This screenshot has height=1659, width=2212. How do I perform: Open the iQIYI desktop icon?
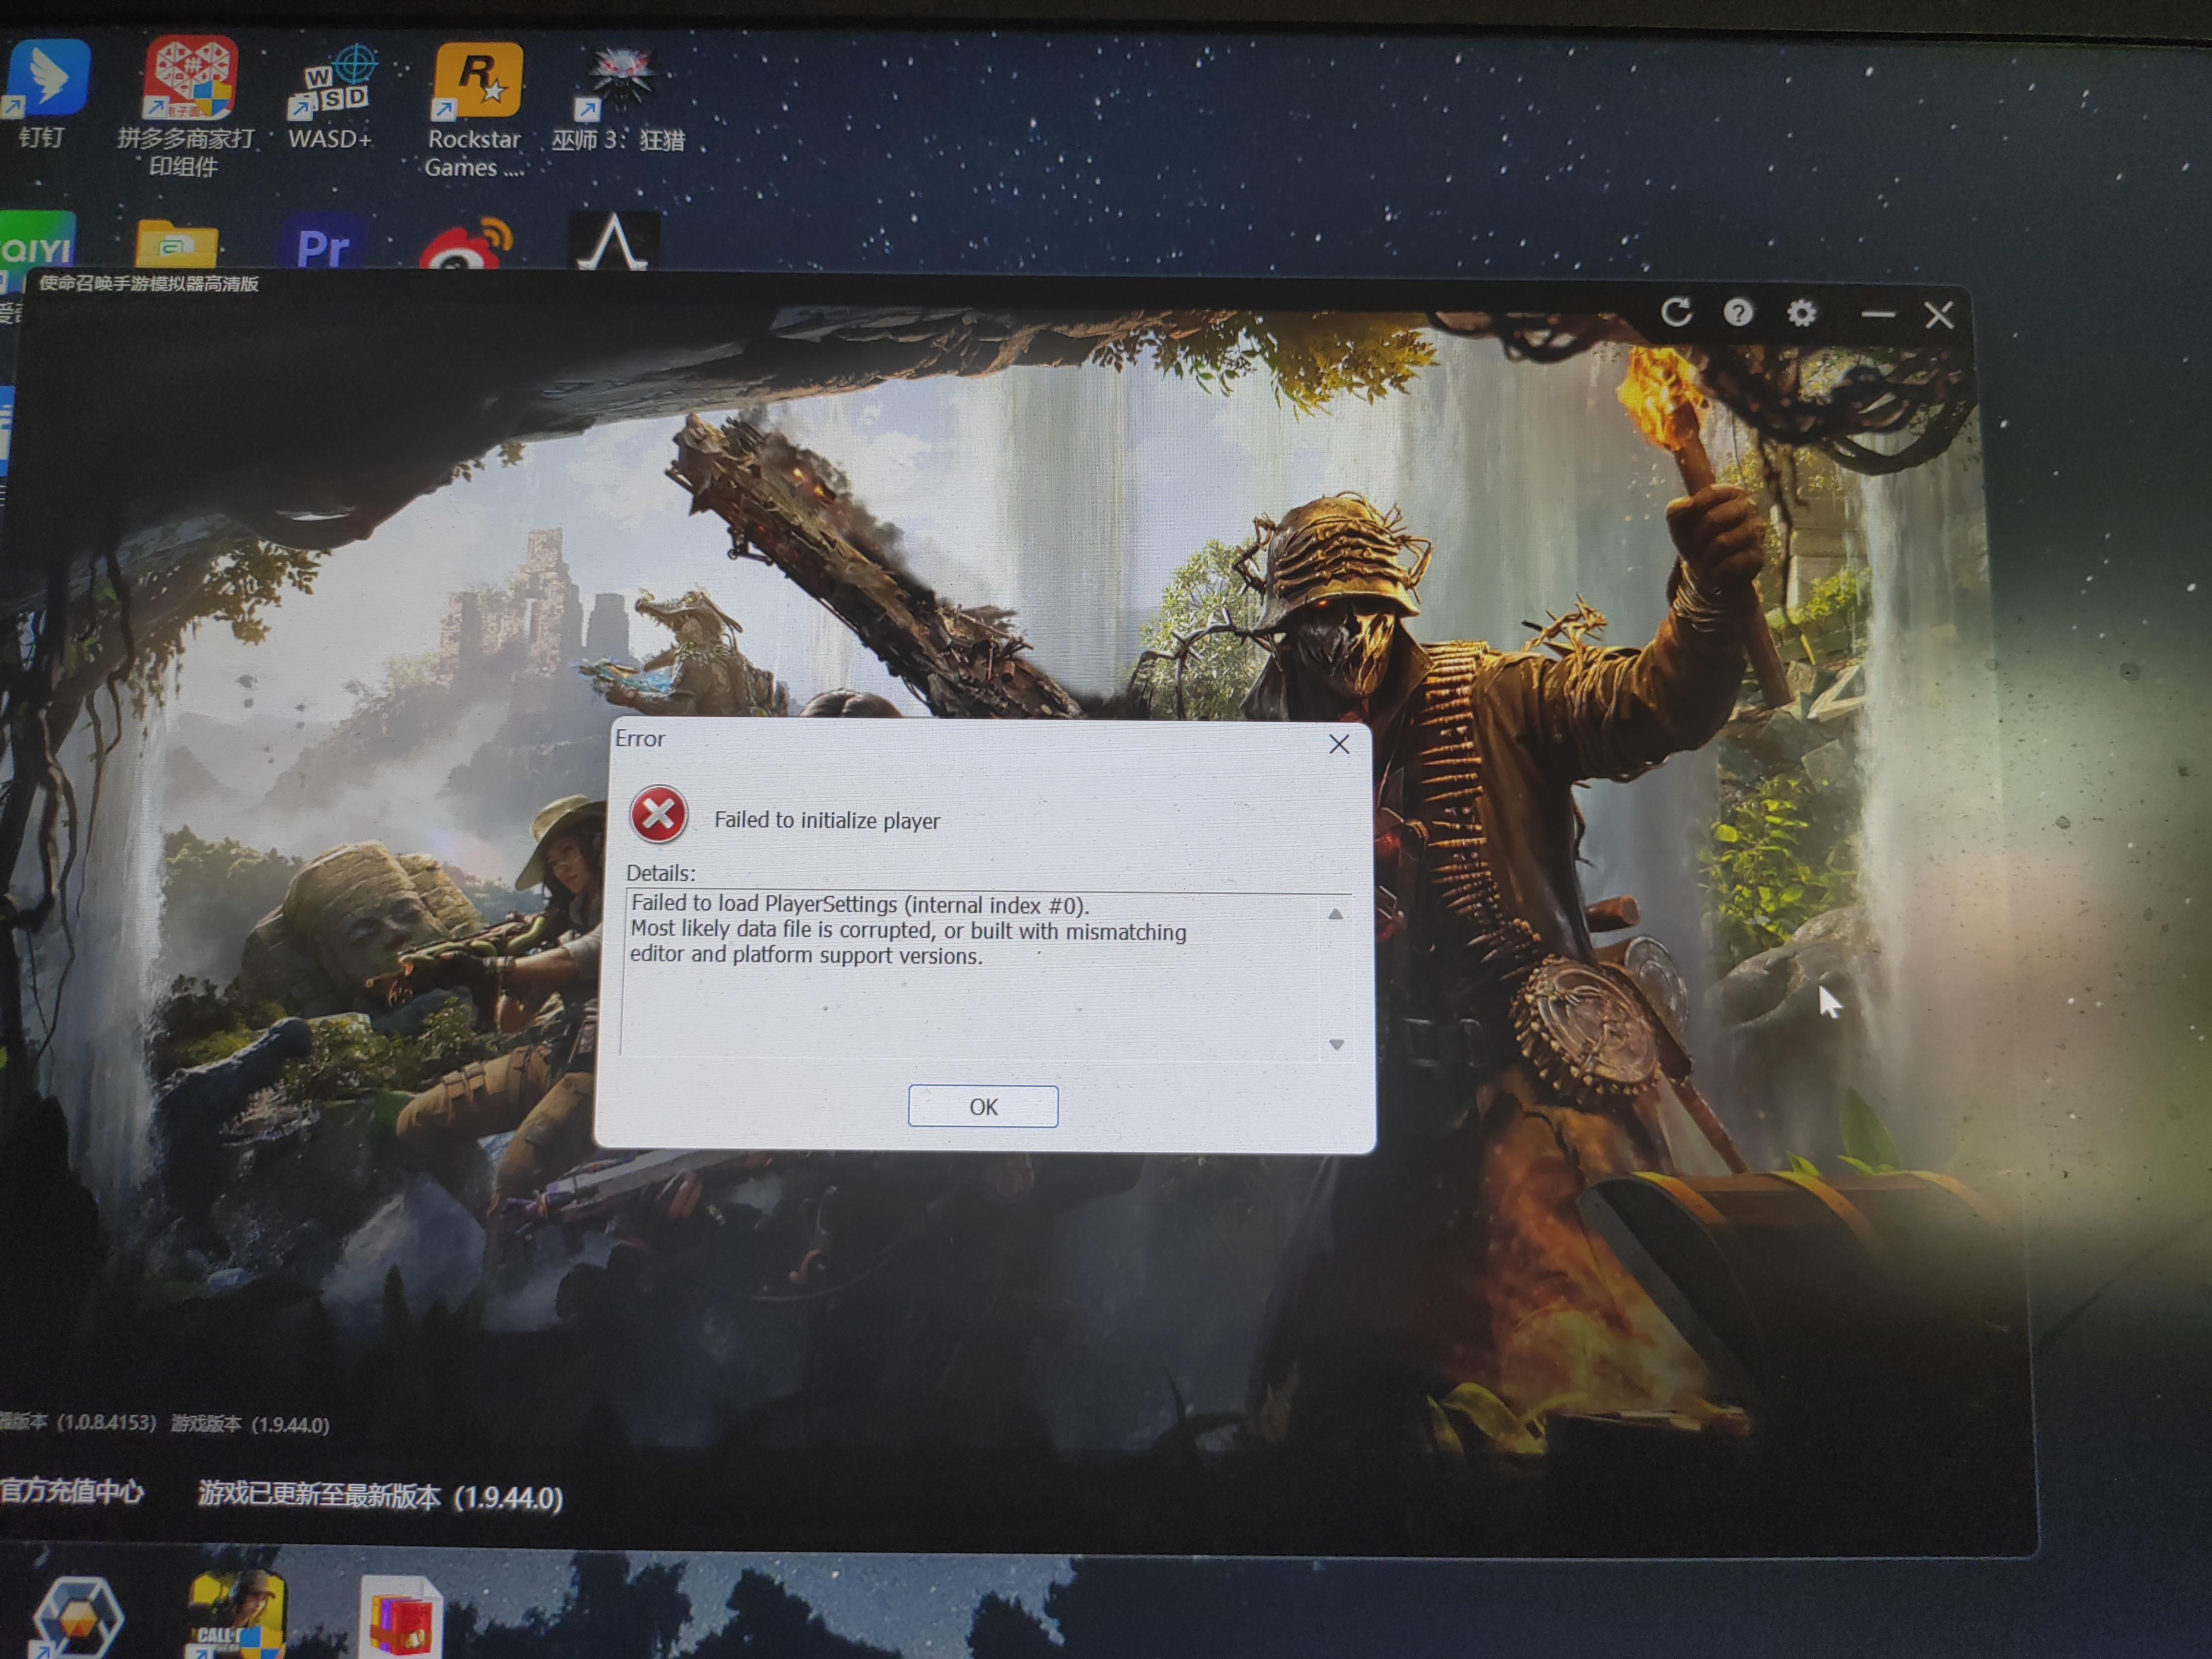tap(38, 240)
